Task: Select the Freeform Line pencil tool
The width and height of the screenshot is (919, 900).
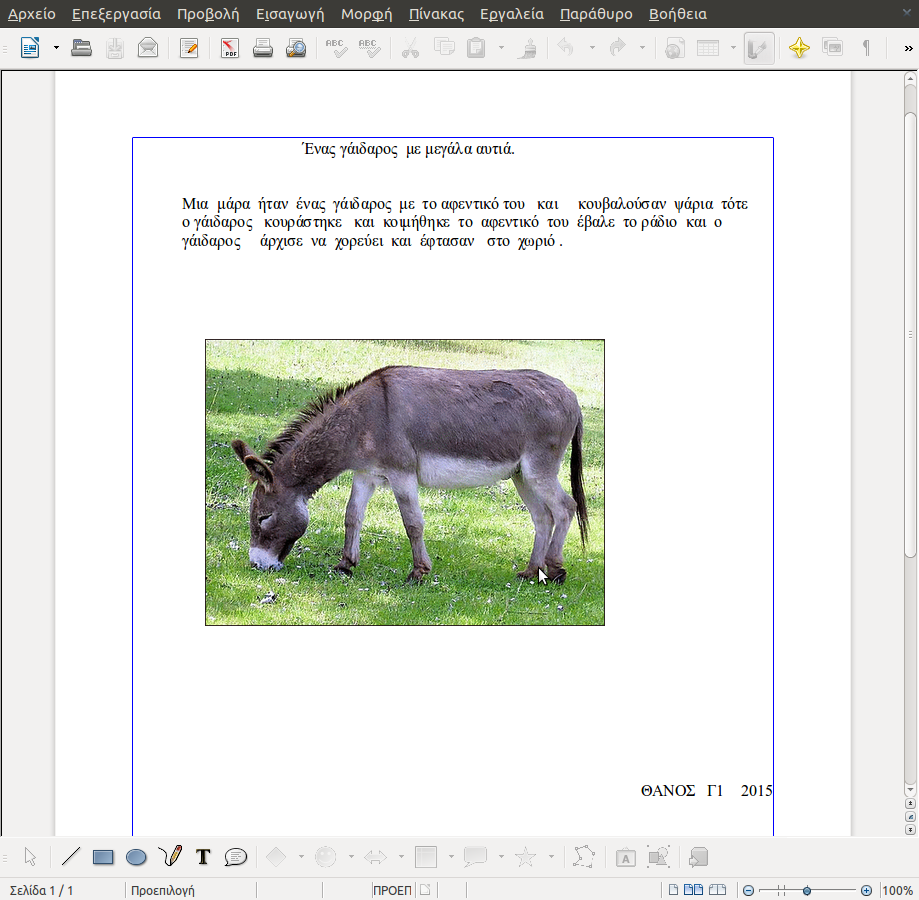Action: tap(170, 857)
